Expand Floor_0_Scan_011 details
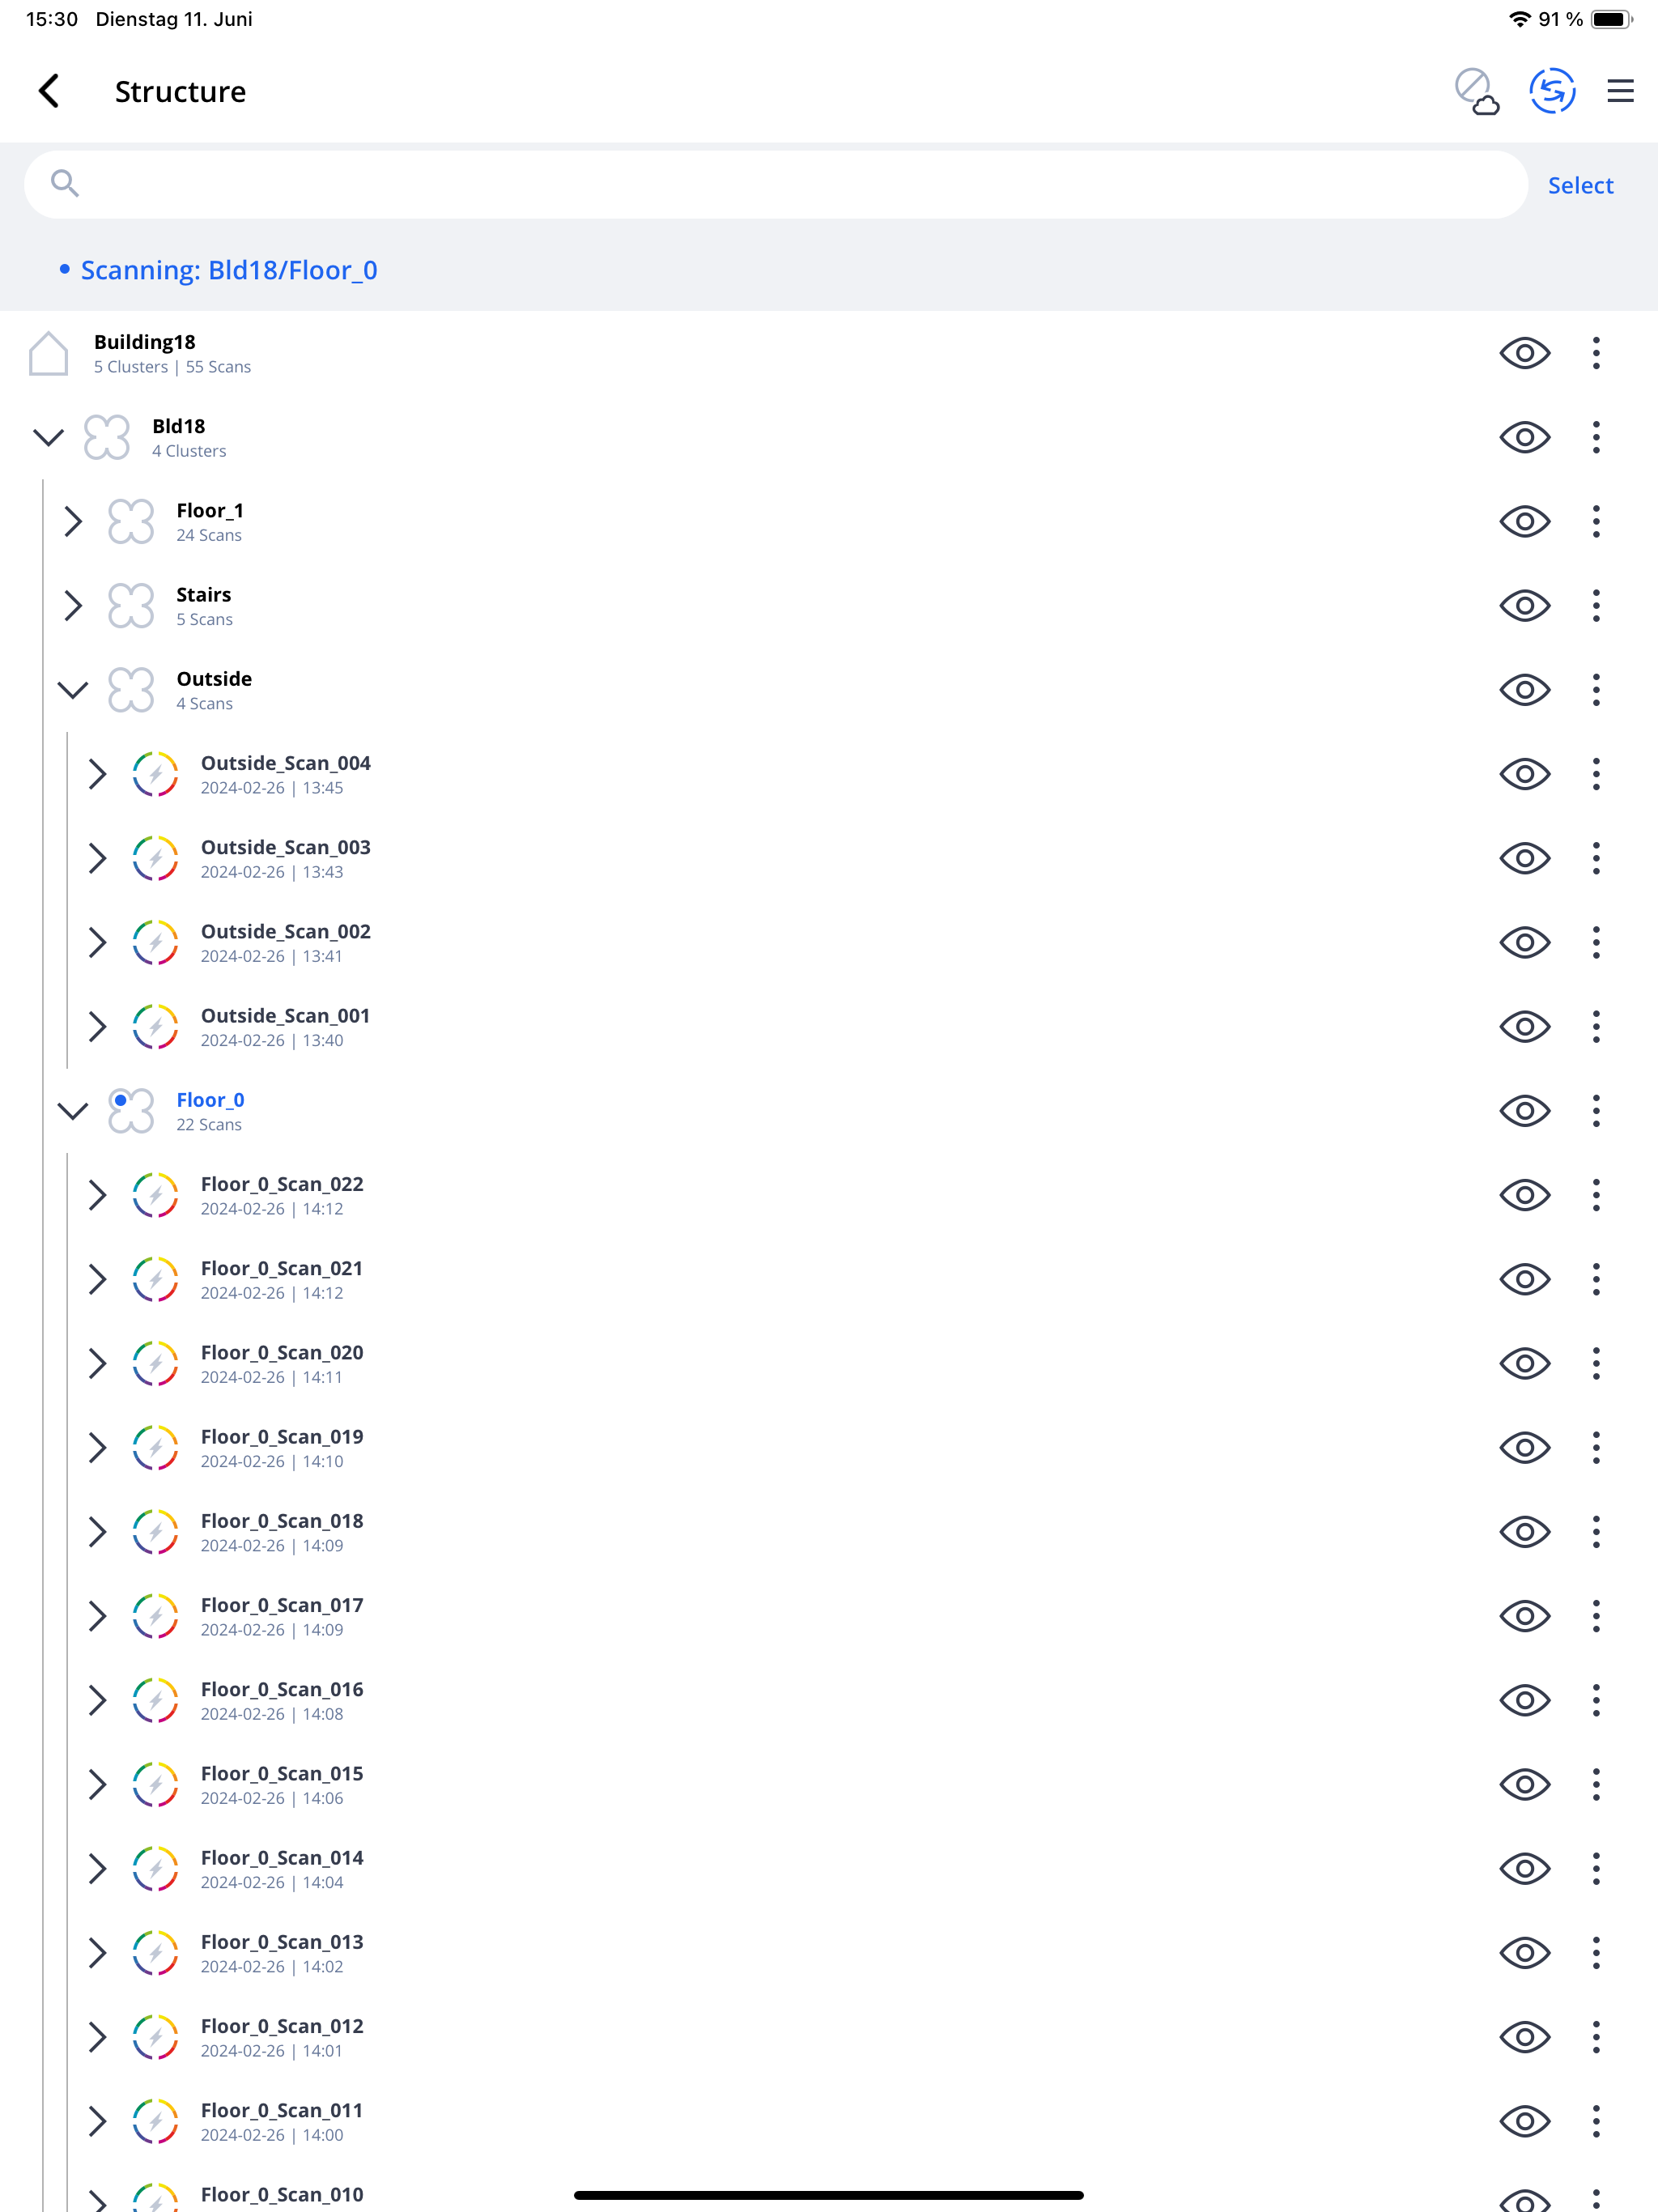The height and width of the screenshot is (2212, 1658). point(97,2121)
